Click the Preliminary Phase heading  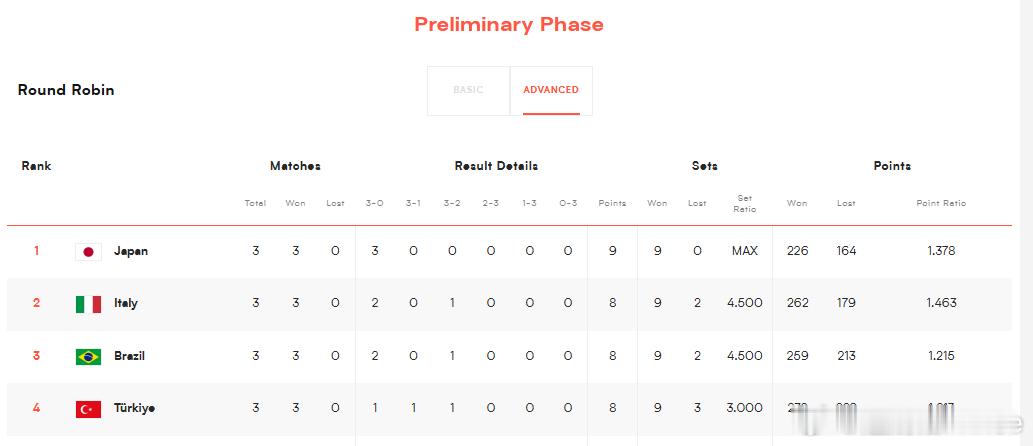(x=509, y=24)
